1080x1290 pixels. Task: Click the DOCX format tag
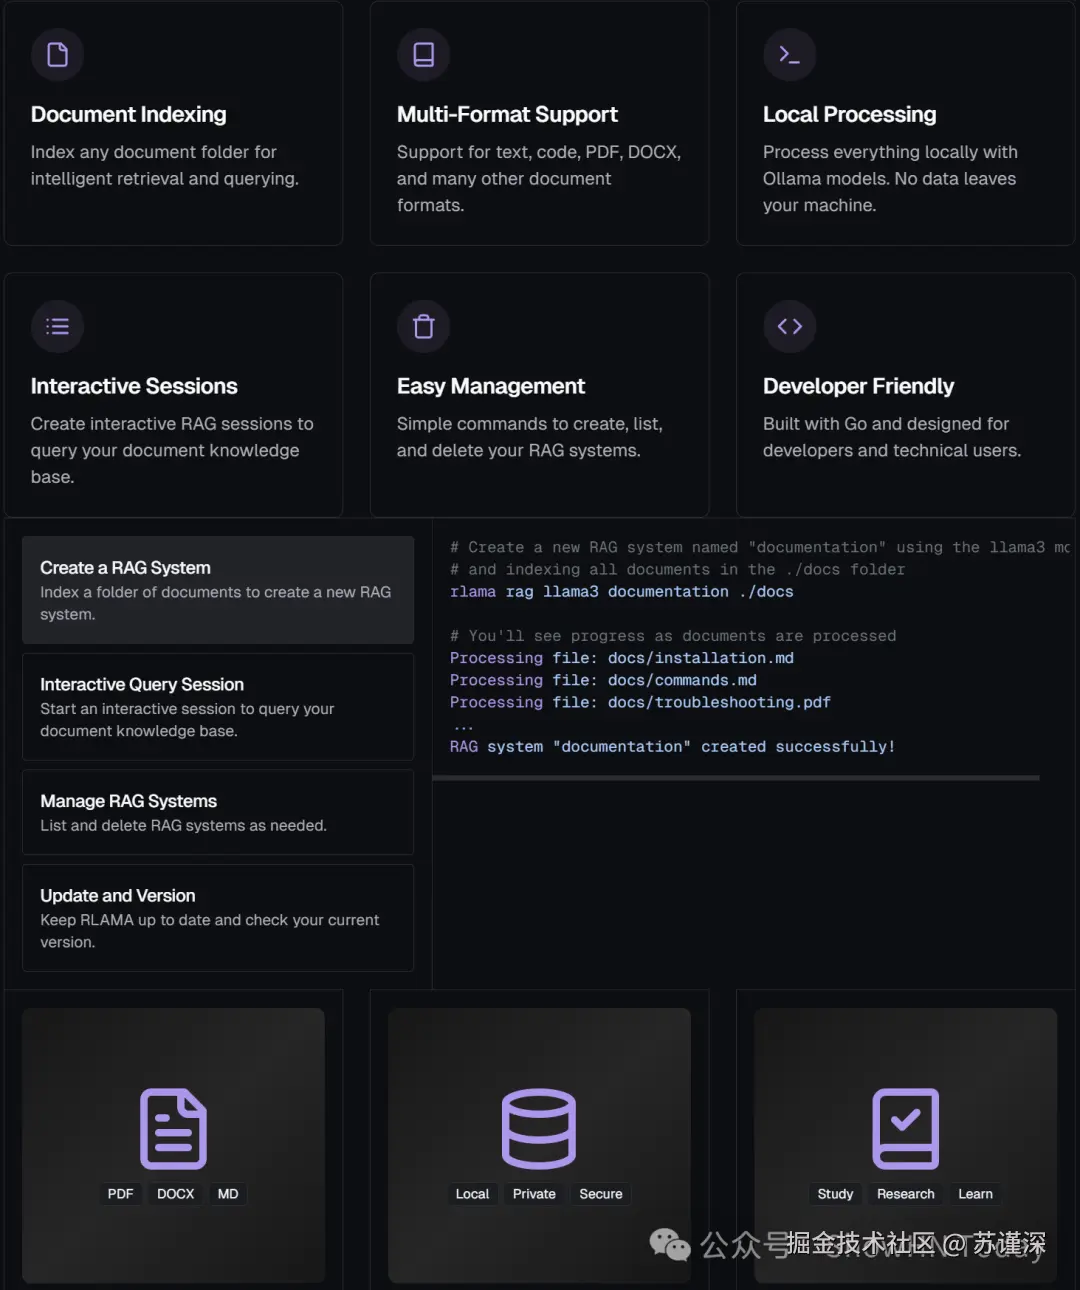[176, 1194]
